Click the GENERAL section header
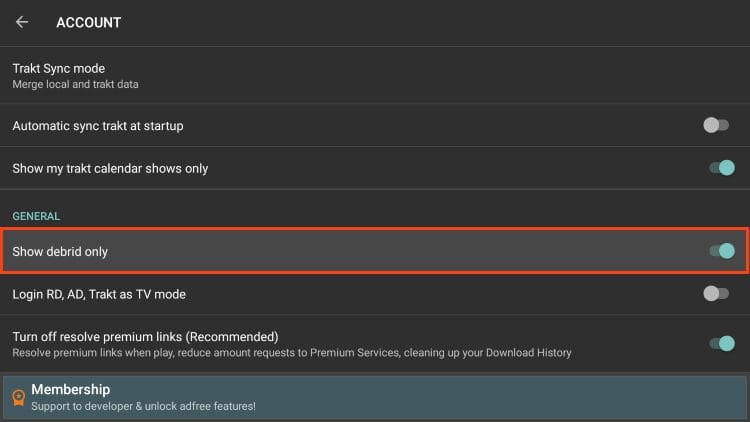 [x=36, y=216]
